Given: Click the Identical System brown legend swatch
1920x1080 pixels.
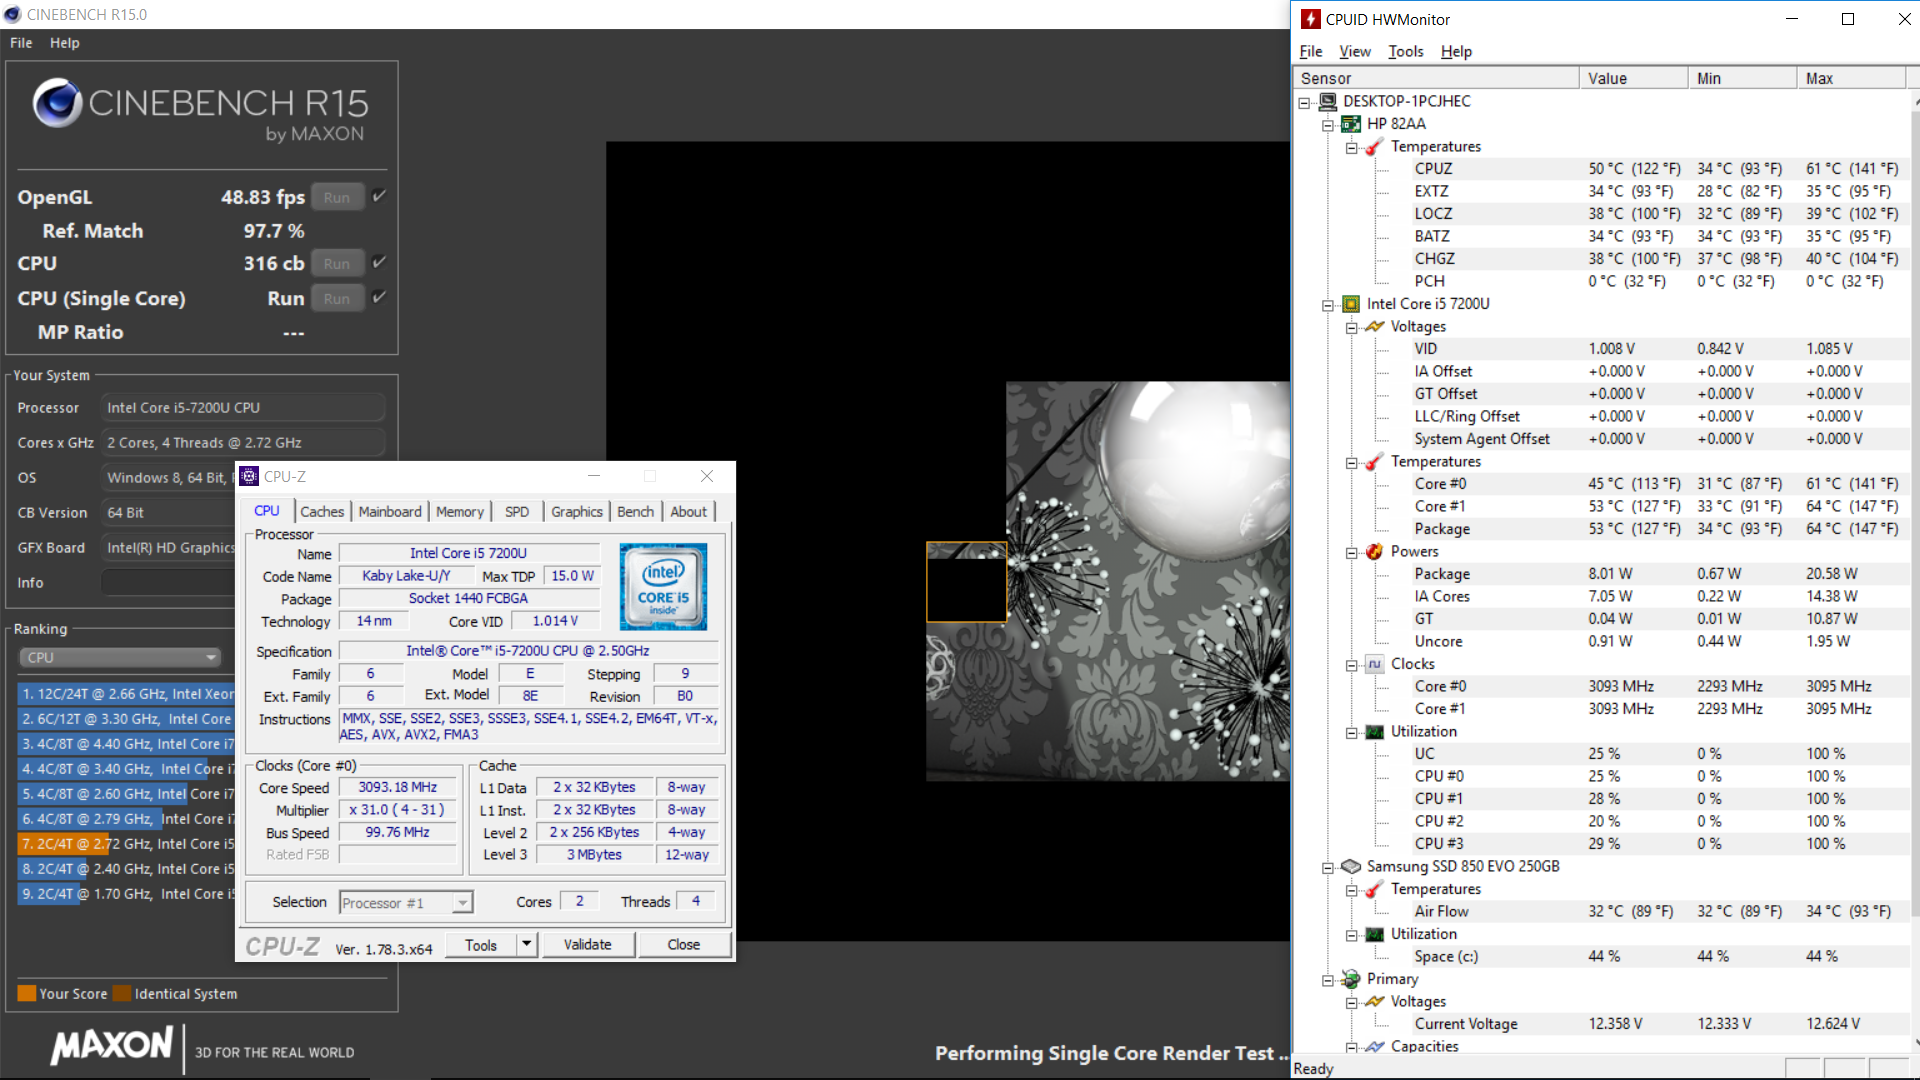Looking at the screenshot, I should [x=122, y=993].
